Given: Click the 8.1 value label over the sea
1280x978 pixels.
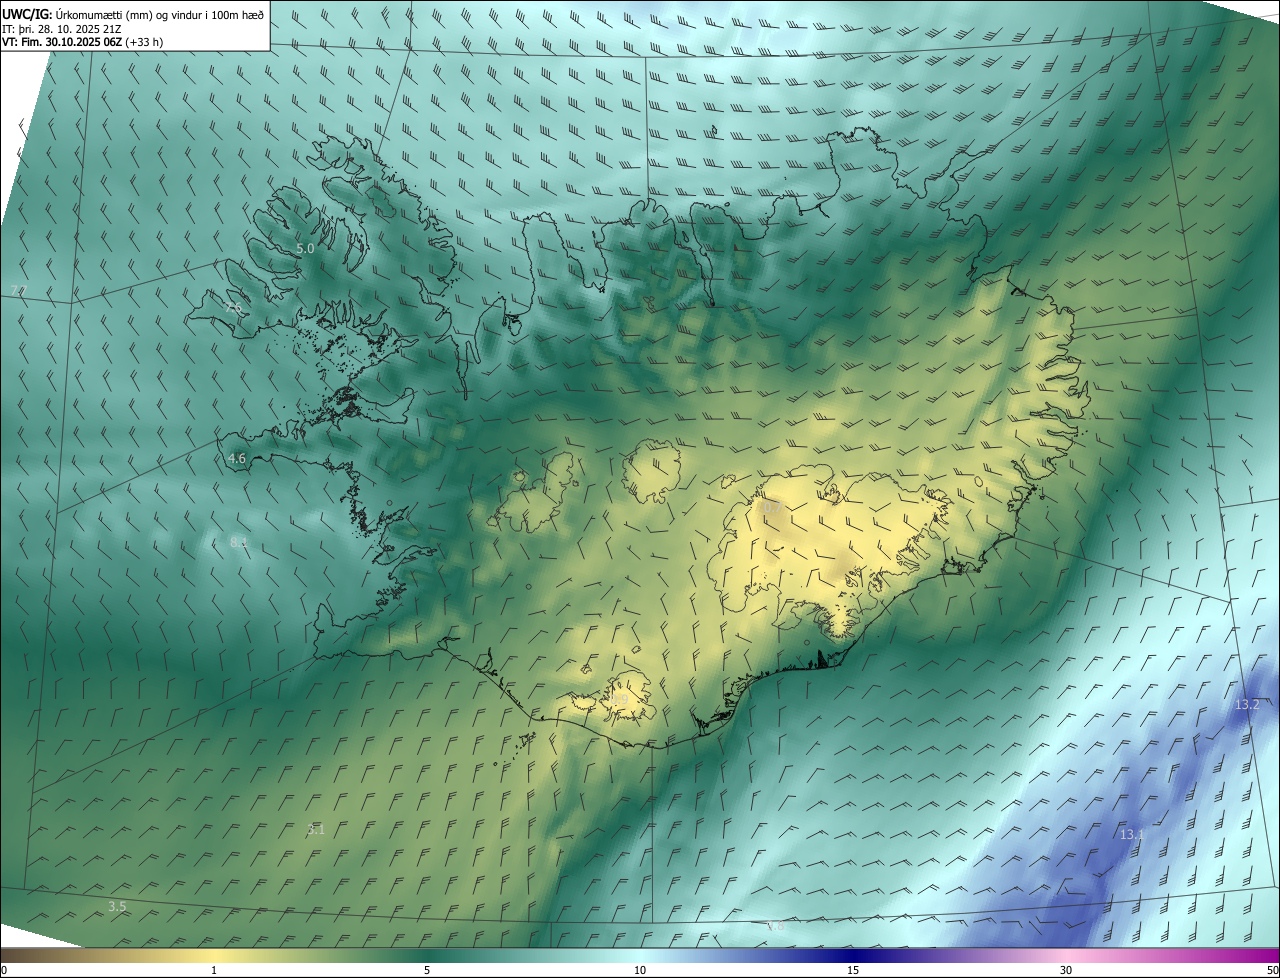Looking at the screenshot, I should click(x=238, y=542).
